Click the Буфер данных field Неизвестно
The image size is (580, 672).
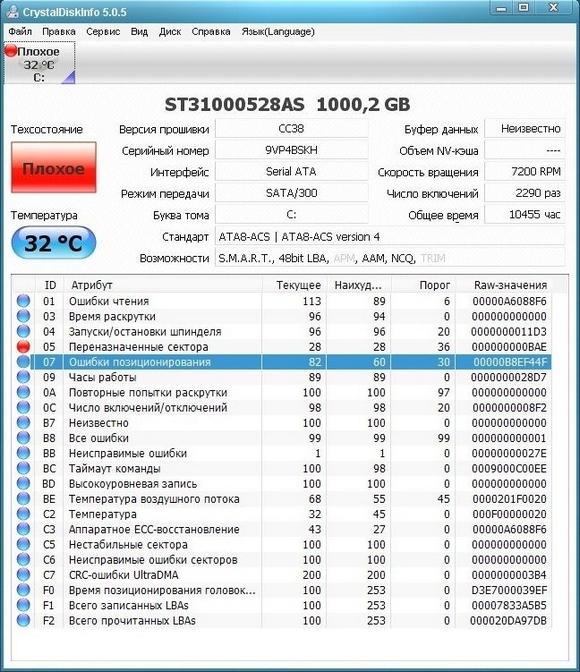tap(525, 129)
